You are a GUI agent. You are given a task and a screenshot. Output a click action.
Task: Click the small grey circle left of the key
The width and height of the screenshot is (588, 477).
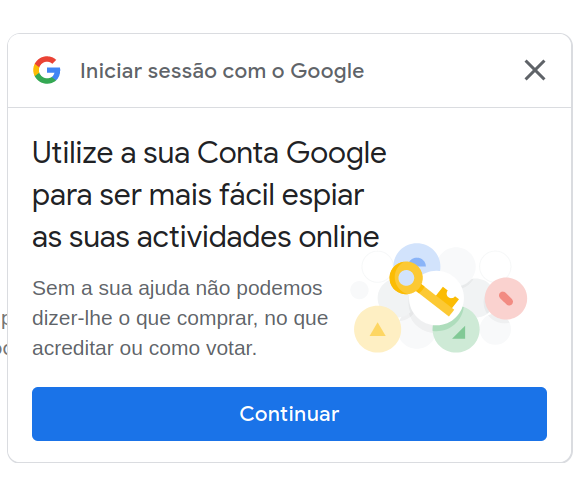(359, 290)
